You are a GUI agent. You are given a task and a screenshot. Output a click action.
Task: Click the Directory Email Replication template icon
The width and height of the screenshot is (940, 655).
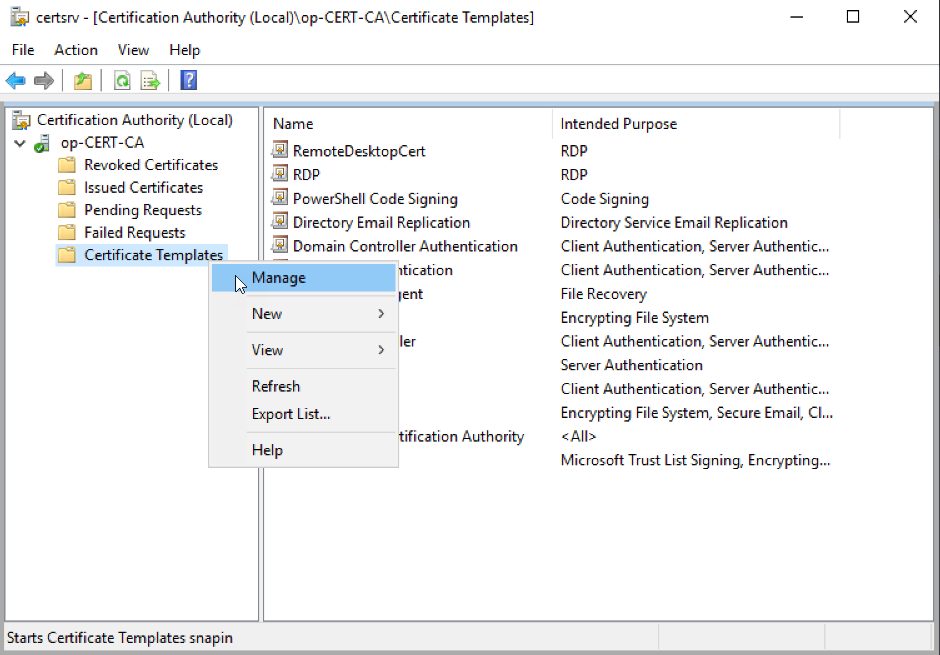pos(279,222)
